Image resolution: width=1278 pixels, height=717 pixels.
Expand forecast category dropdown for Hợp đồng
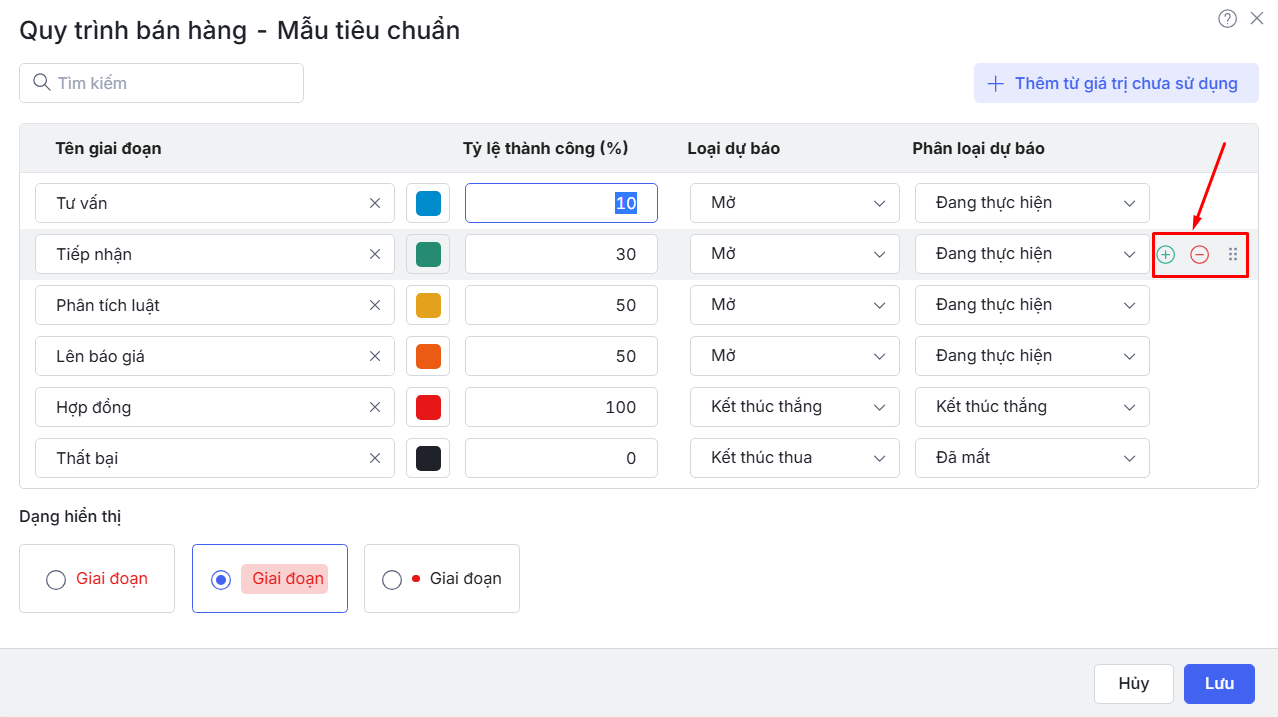point(1031,407)
